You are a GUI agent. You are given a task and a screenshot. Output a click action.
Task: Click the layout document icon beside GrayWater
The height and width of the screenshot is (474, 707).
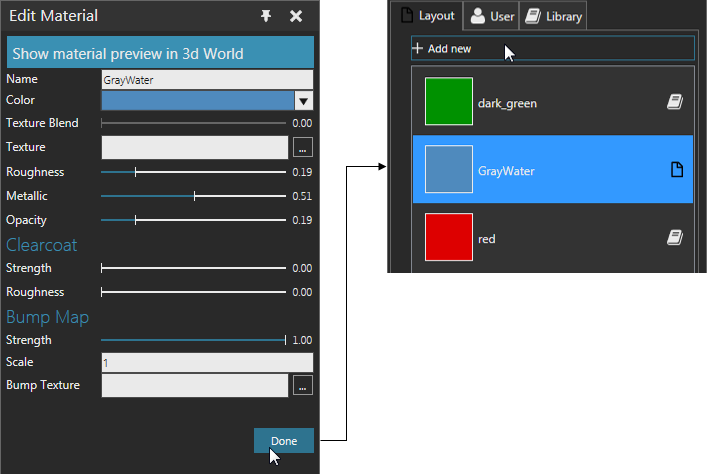(675, 170)
